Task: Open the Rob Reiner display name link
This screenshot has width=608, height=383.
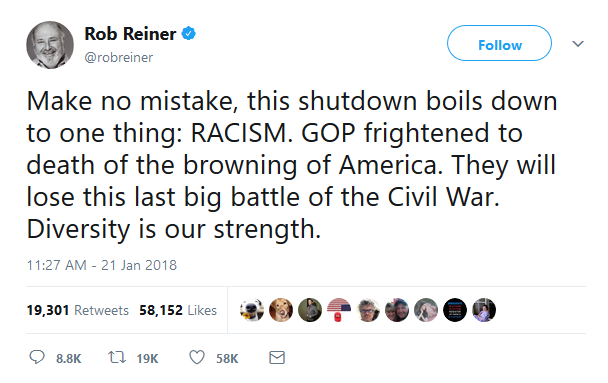Action: click(x=130, y=34)
